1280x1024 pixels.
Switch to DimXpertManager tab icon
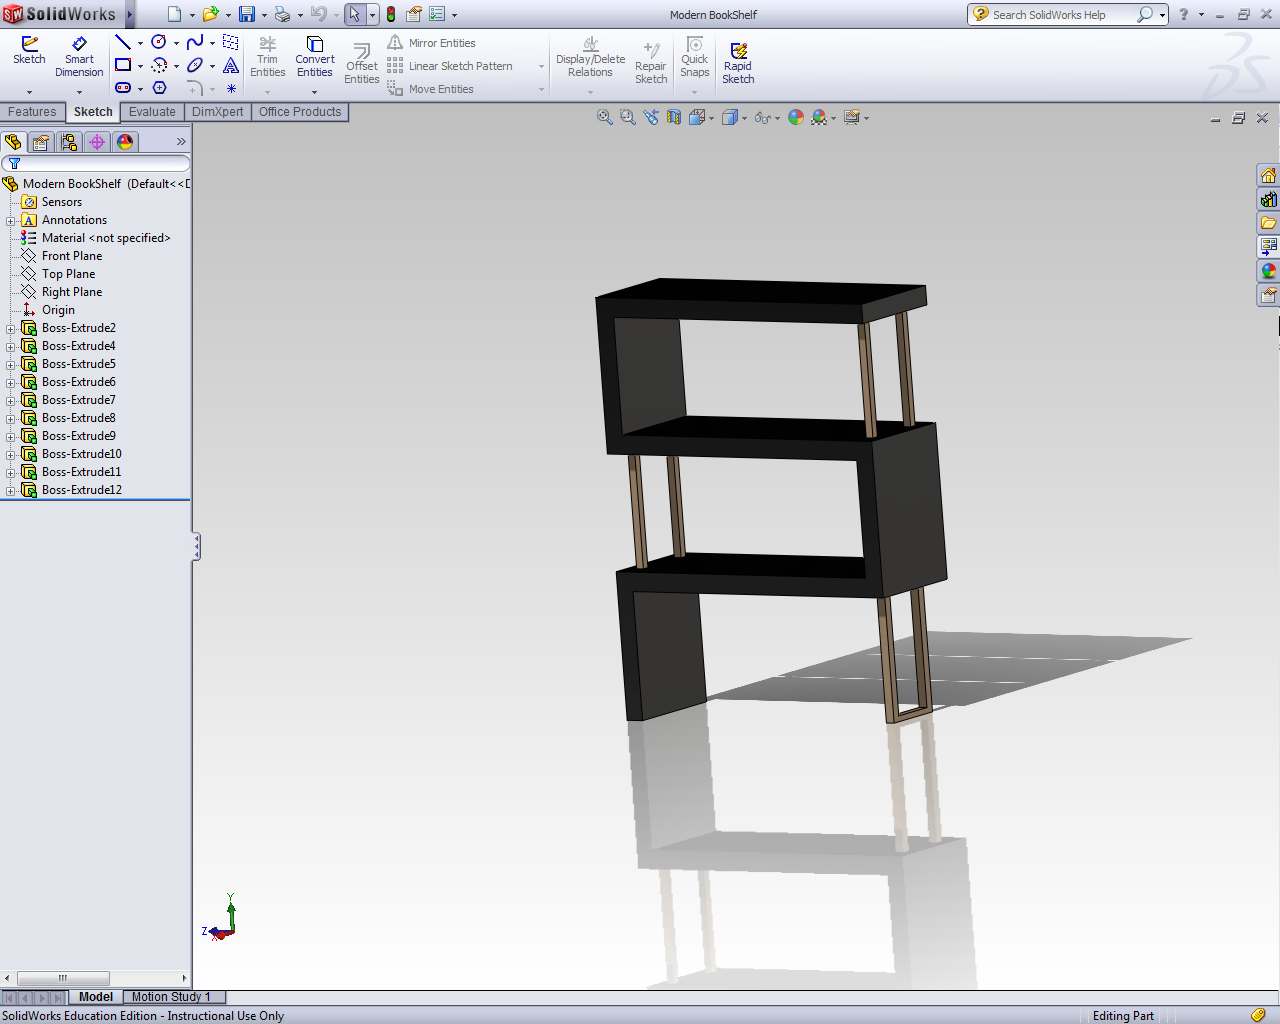tap(97, 142)
